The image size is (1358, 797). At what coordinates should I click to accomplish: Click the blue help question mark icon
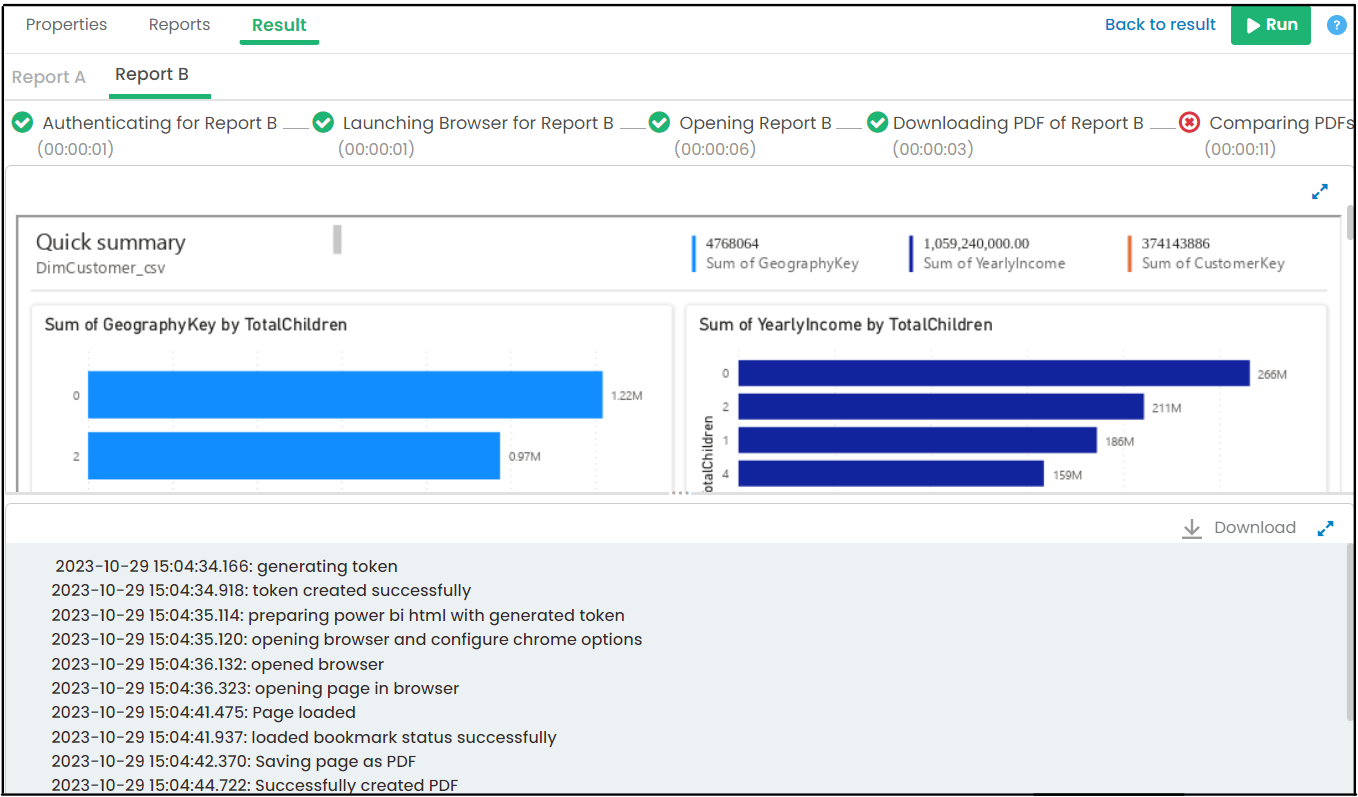(1336, 25)
